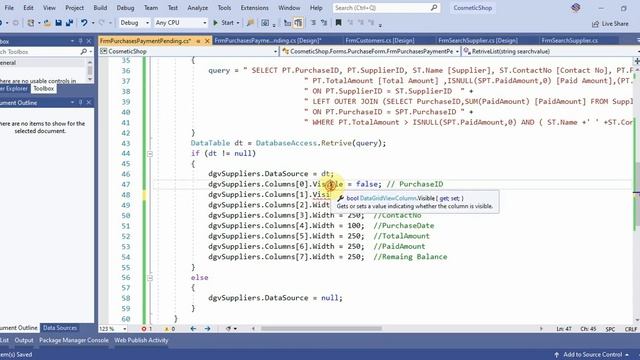Open Package Manager Console tab
The height and width of the screenshot is (360, 640).
pyautogui.click(x=74, y=340)
